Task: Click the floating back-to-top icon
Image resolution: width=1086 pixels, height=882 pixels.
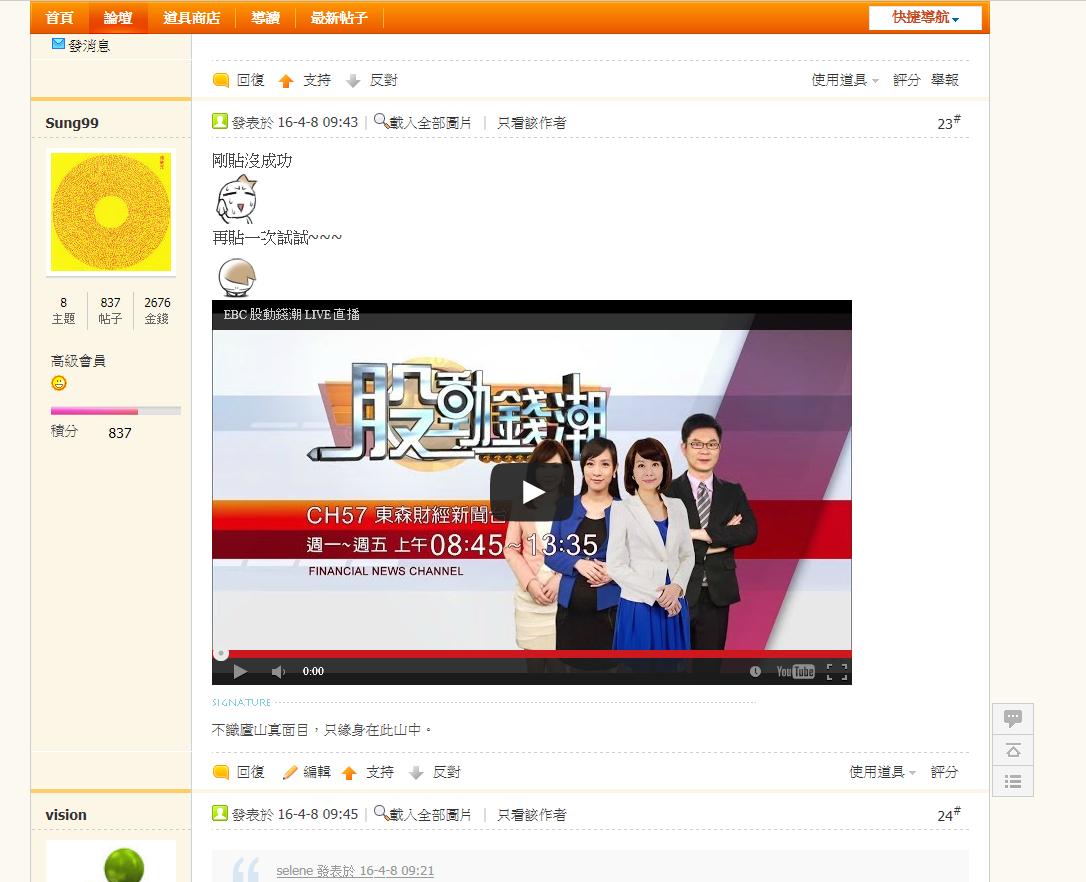Action: (x=1013, y=750)
